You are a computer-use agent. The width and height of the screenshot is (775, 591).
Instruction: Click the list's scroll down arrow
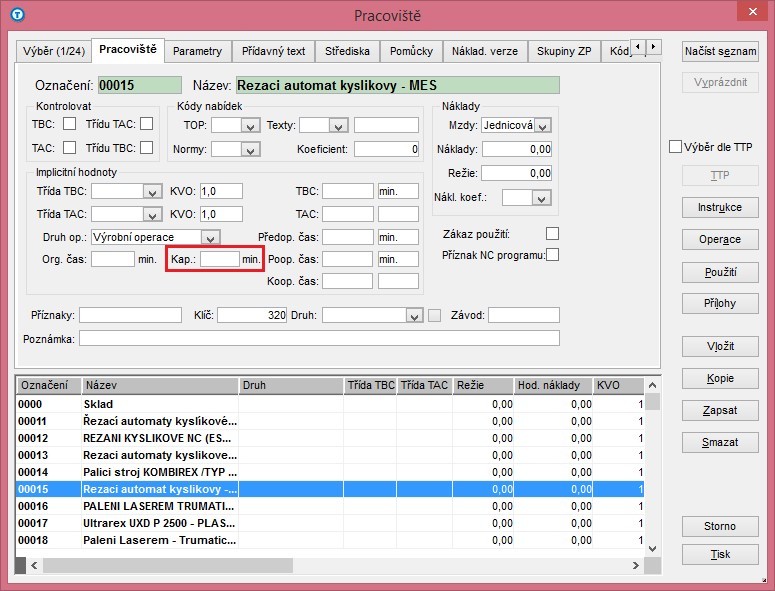[652, 549]
